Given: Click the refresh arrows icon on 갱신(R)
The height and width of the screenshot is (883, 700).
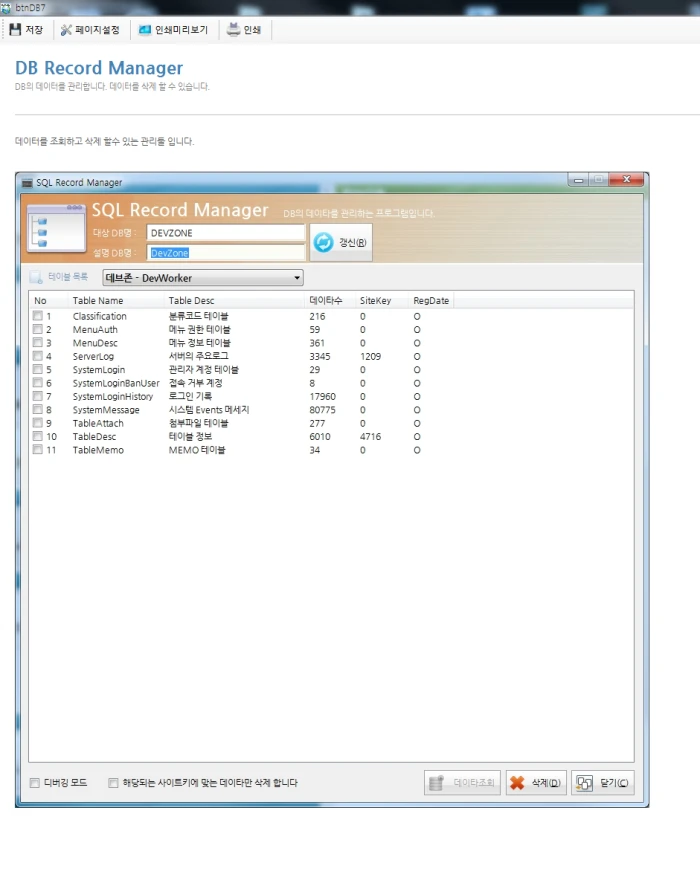Looking at the screenshot, I should (x=323, y=243).
